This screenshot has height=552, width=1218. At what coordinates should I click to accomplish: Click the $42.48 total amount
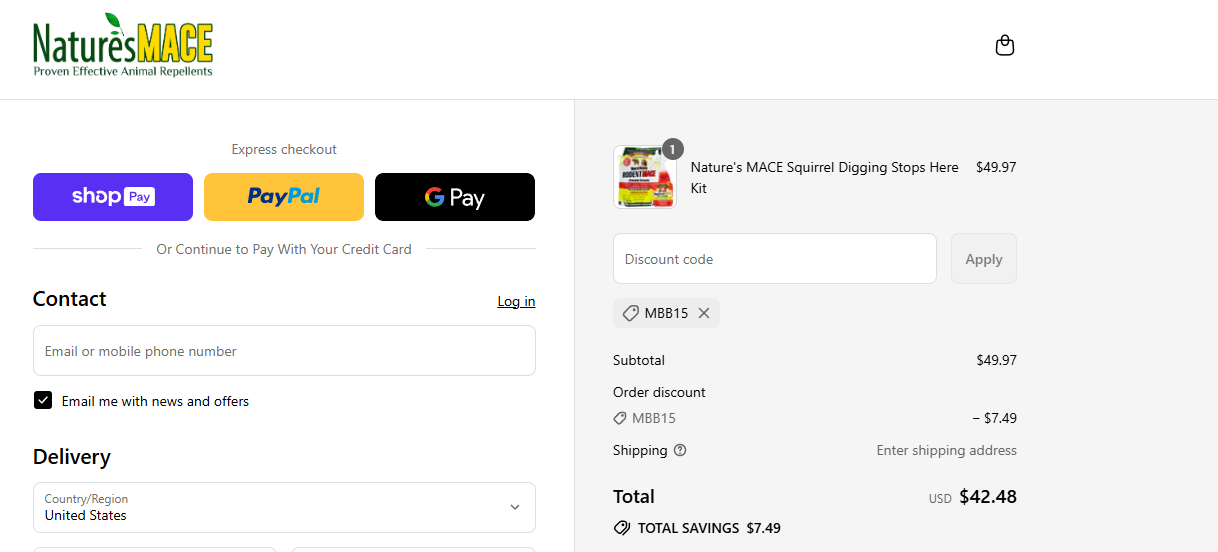(x=988, y=497)
